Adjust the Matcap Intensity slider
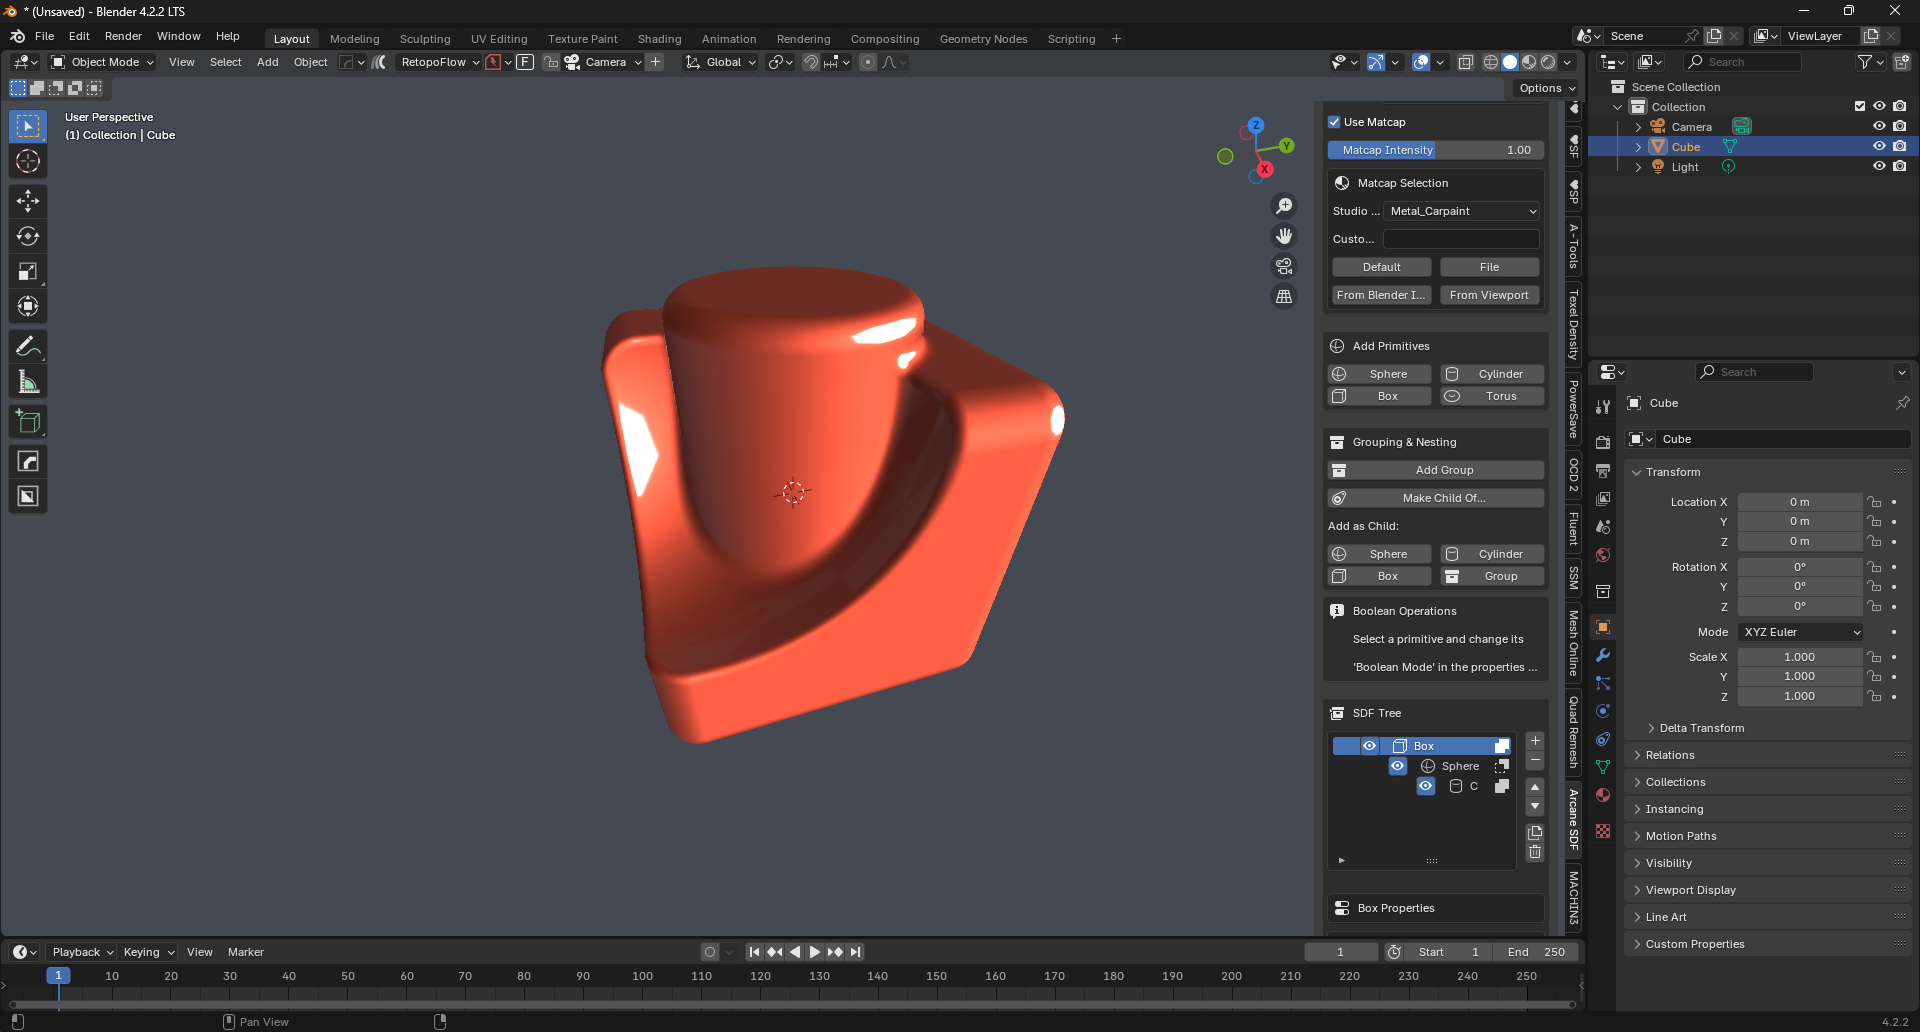 (1436, 150)
